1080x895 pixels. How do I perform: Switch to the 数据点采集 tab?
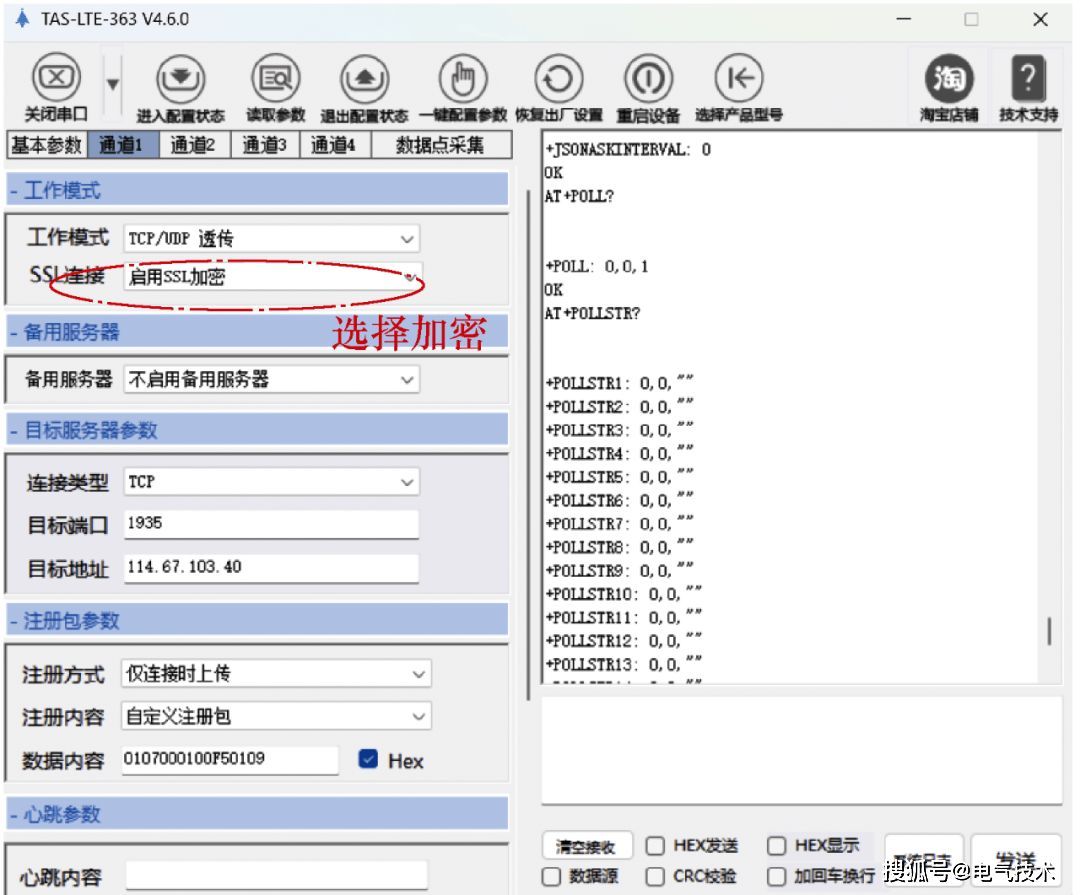pyautogui.click(x=439, y=146)
